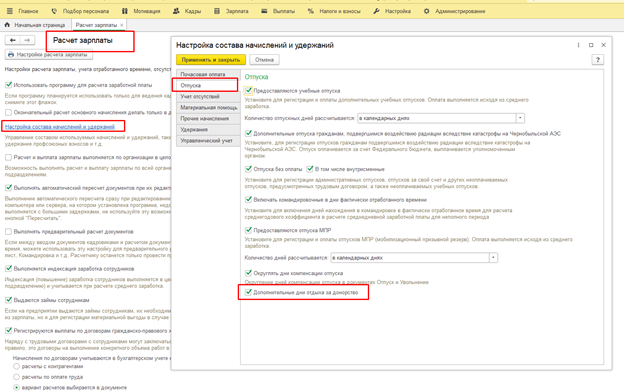The width and height of the screenshot is (624, 391).
Task: Toggle Регистрируются выплаты по договорам гражданско-правового
Action: point(8,331)
